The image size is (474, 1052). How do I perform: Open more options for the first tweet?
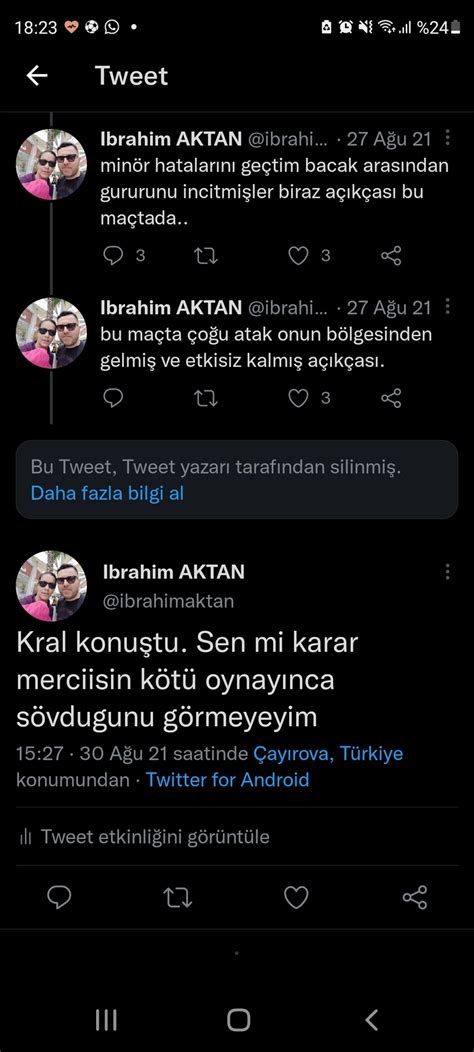click(x=447, y=139)
